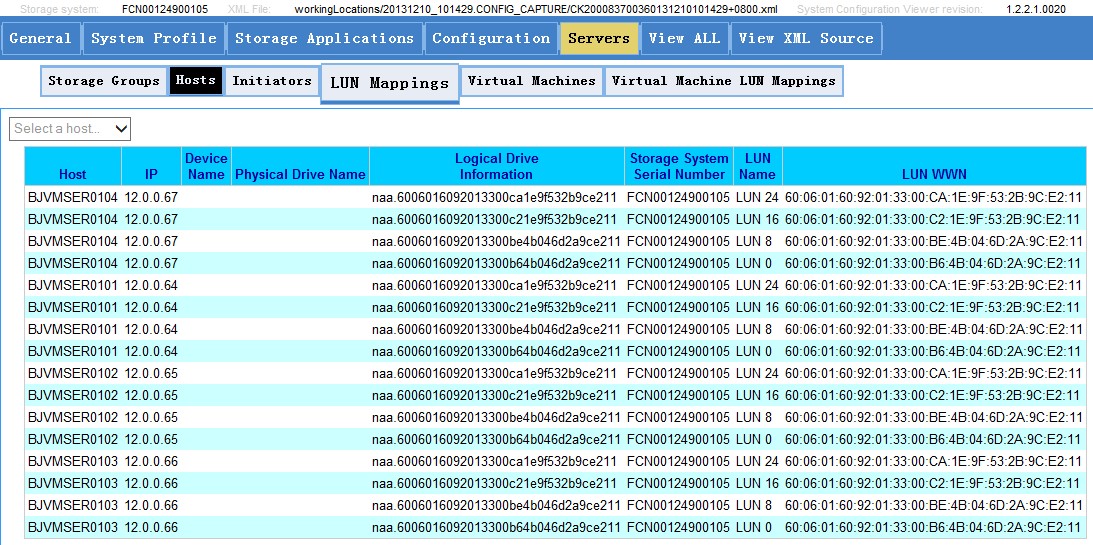Select host BJVMSER0102 in its LUN 8 row
This screenshot has height=545, width=1093.
(73, 417)
